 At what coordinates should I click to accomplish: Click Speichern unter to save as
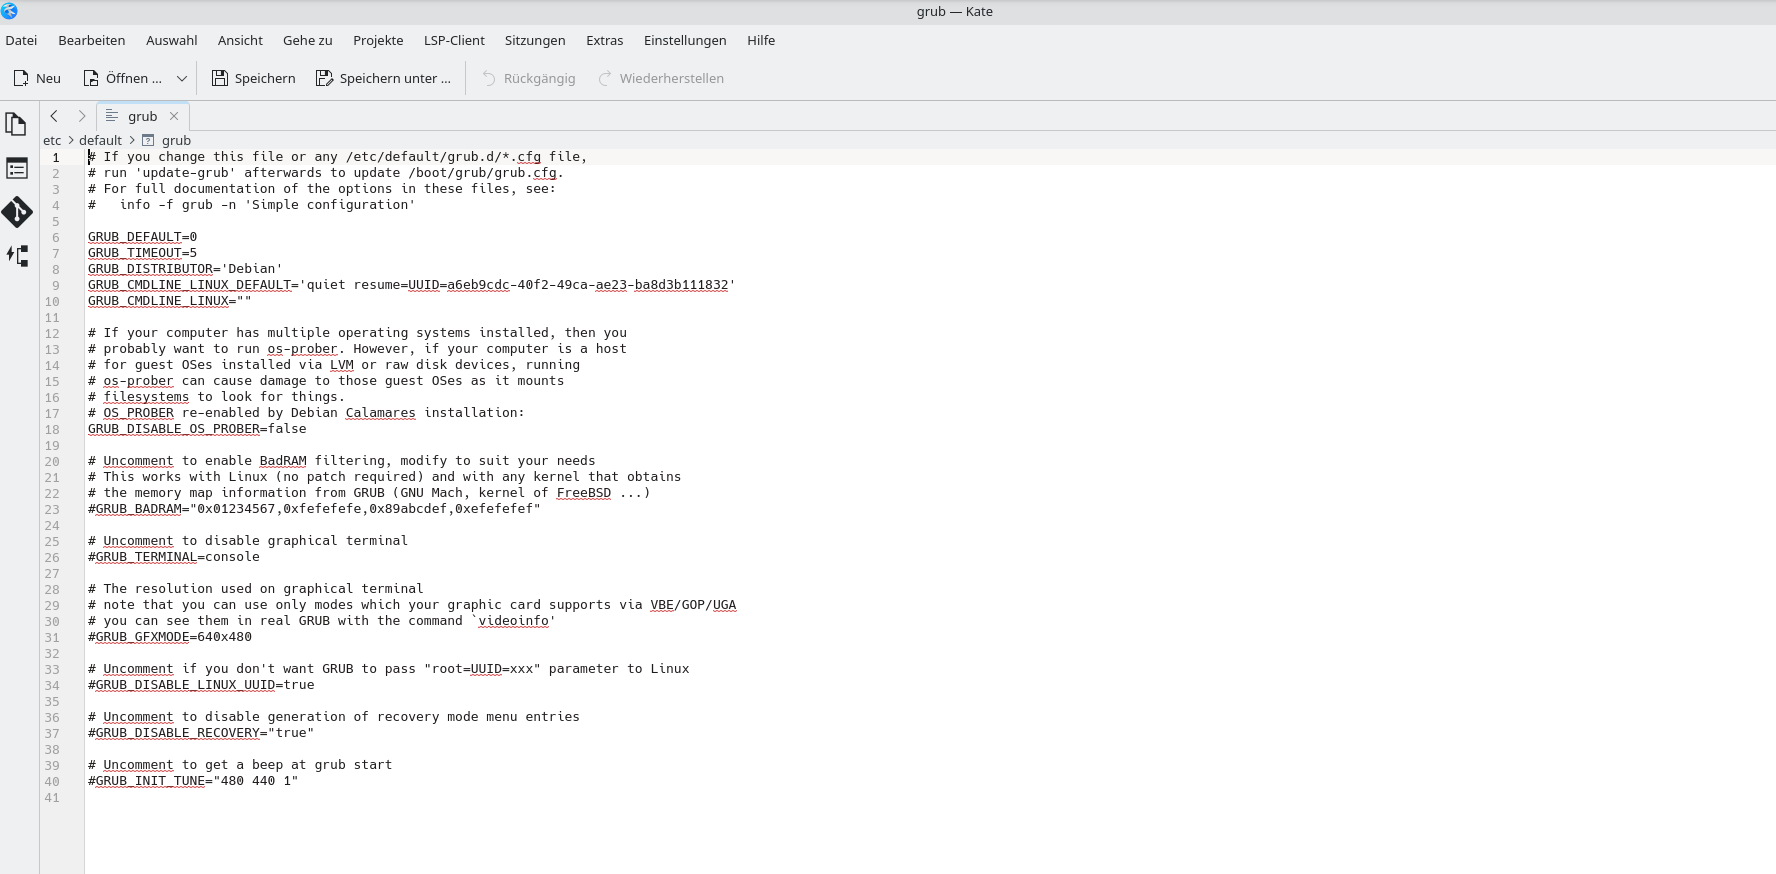[x=383, y=78]
